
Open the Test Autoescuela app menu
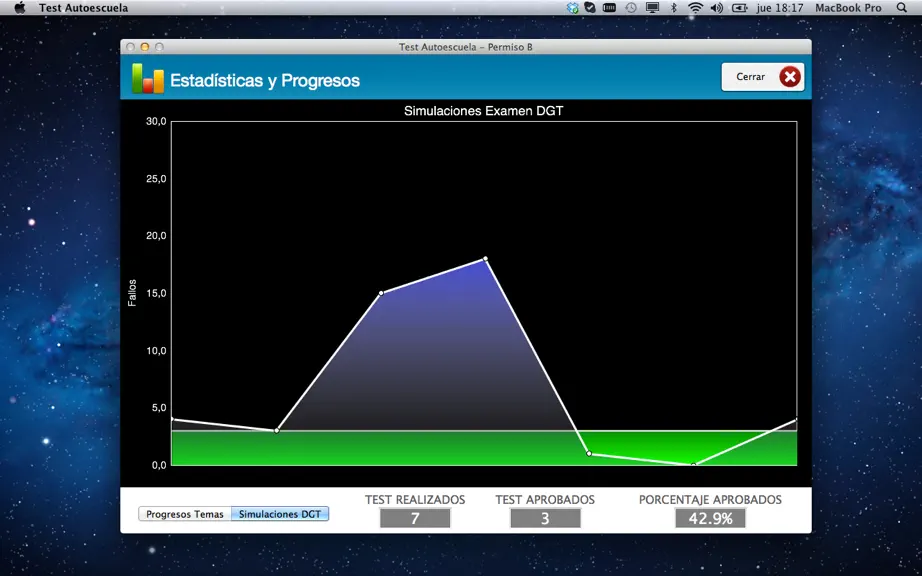(x=83, y=8)
